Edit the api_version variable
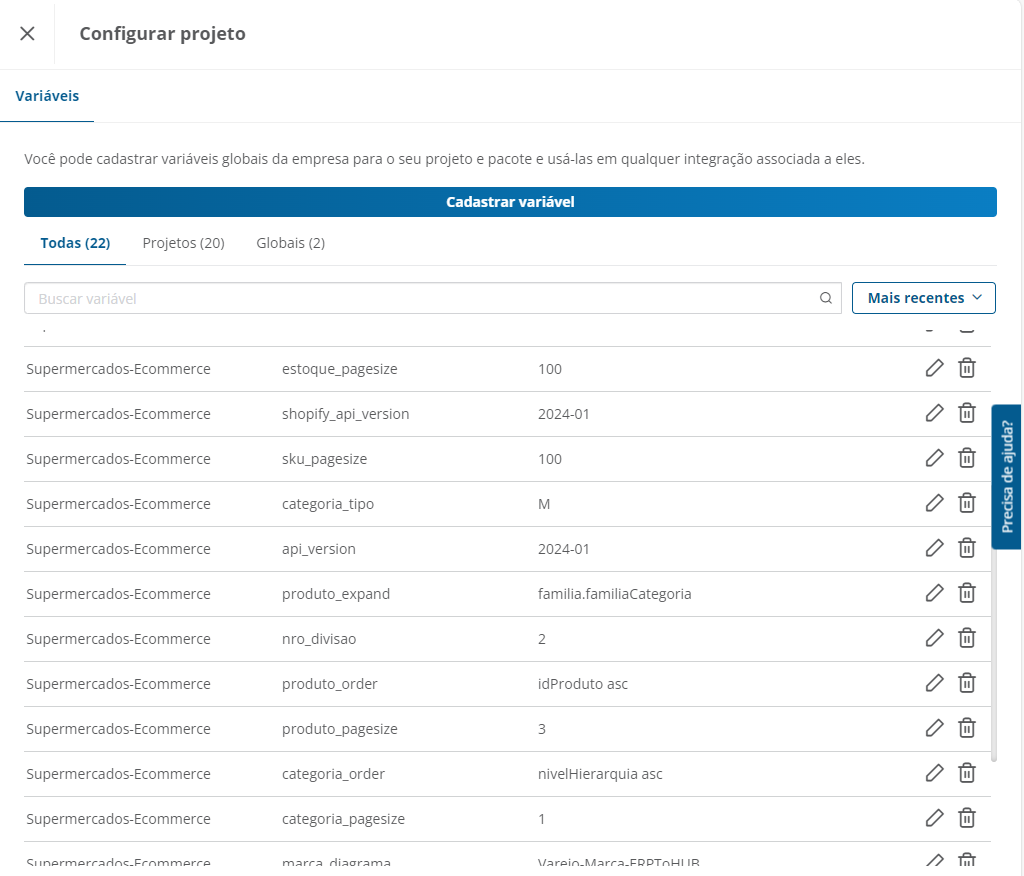This screenshot has width=1024, height=876. tap(934, 548)
